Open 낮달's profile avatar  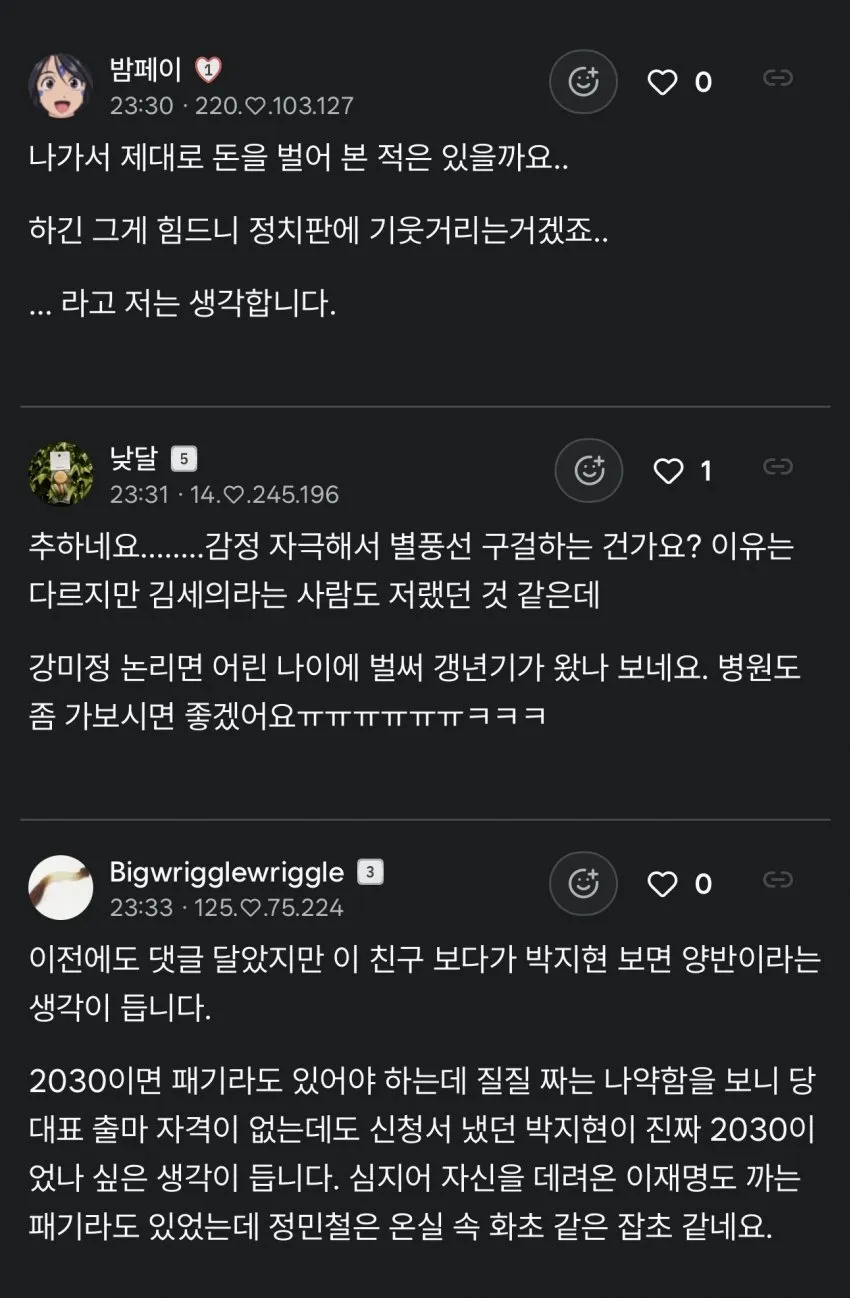pos(60,474)
